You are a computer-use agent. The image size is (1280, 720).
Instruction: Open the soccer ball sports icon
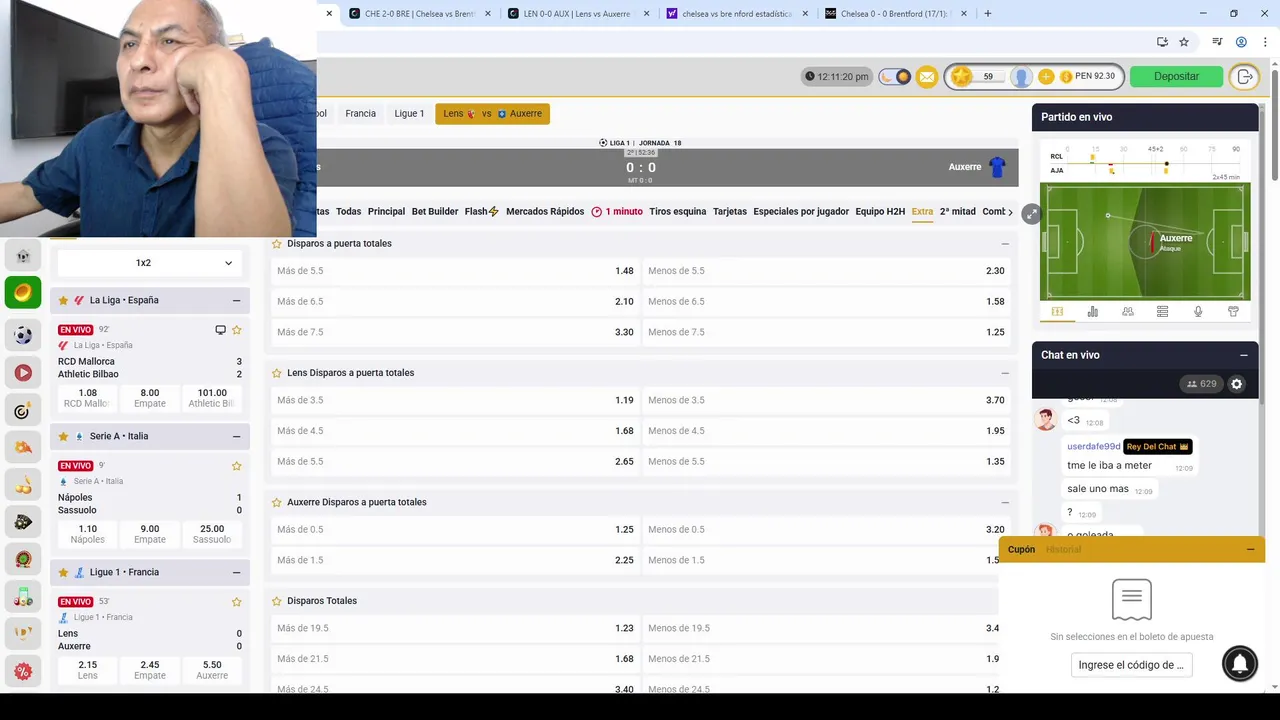point(23,335)
